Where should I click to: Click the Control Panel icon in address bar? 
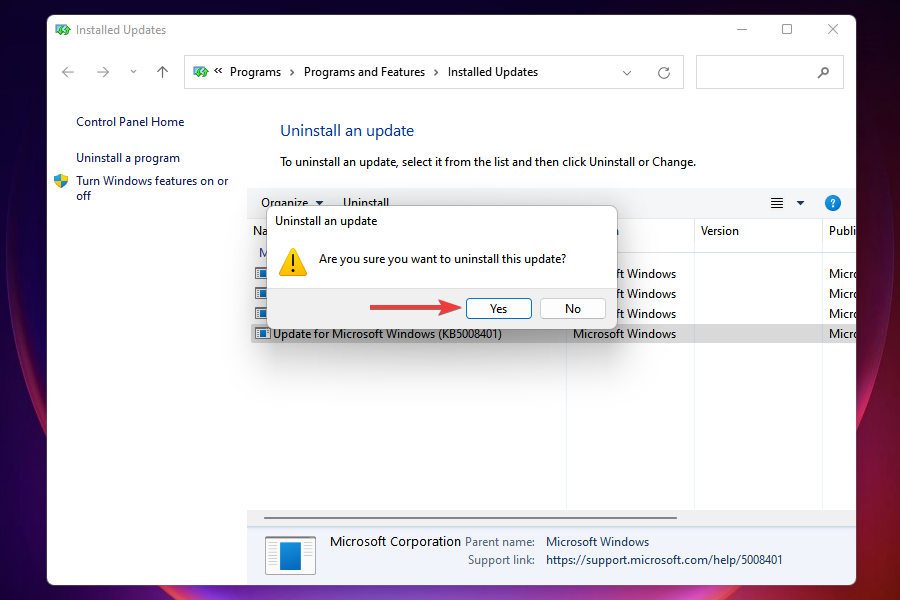200,72
